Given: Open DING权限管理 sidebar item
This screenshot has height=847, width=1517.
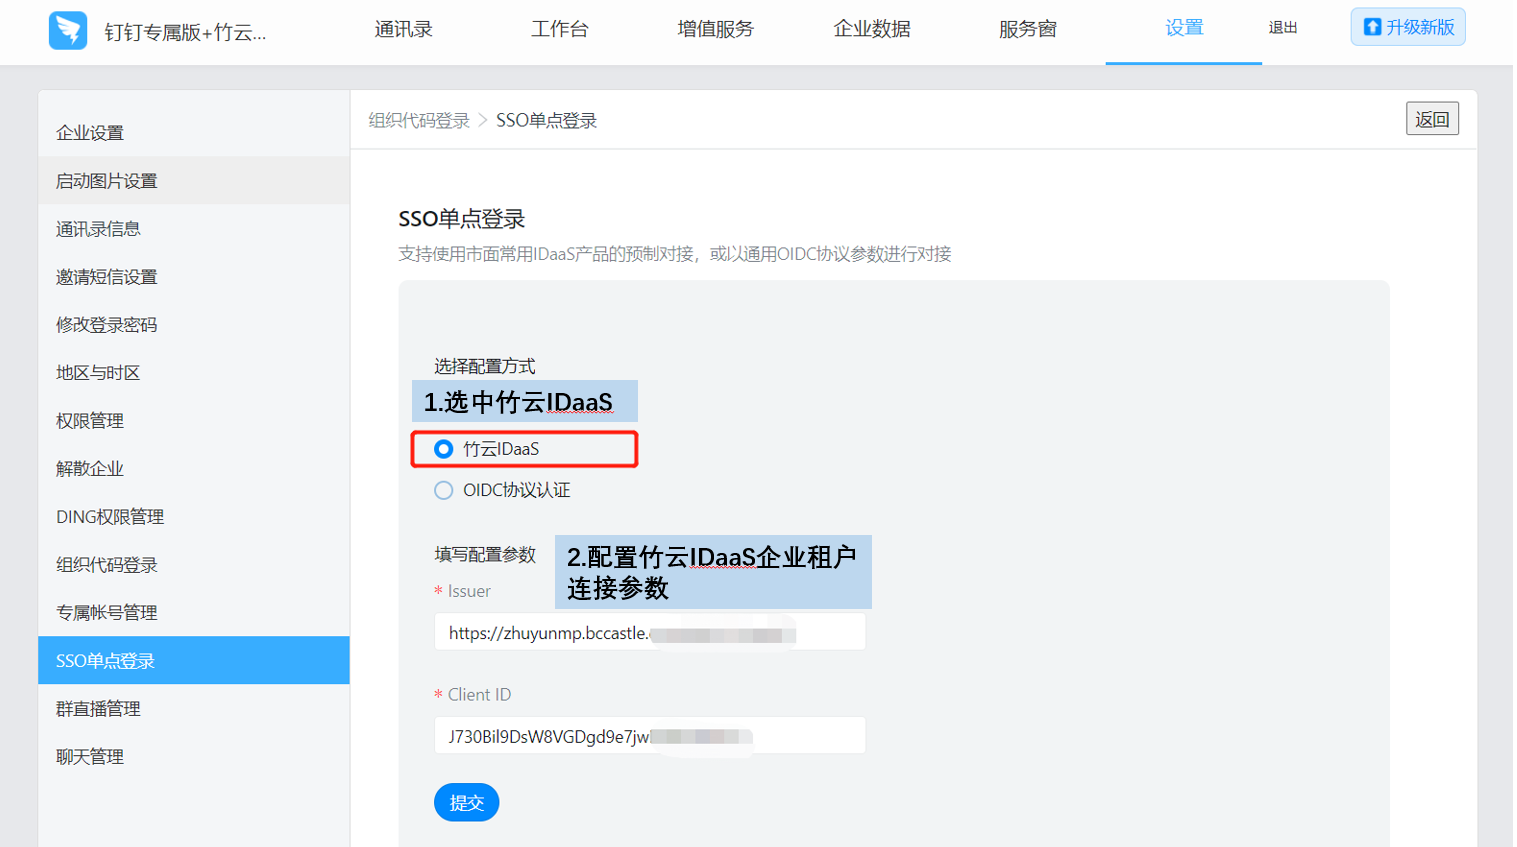Looking at the screenshot, I should (x=194, y=517).
